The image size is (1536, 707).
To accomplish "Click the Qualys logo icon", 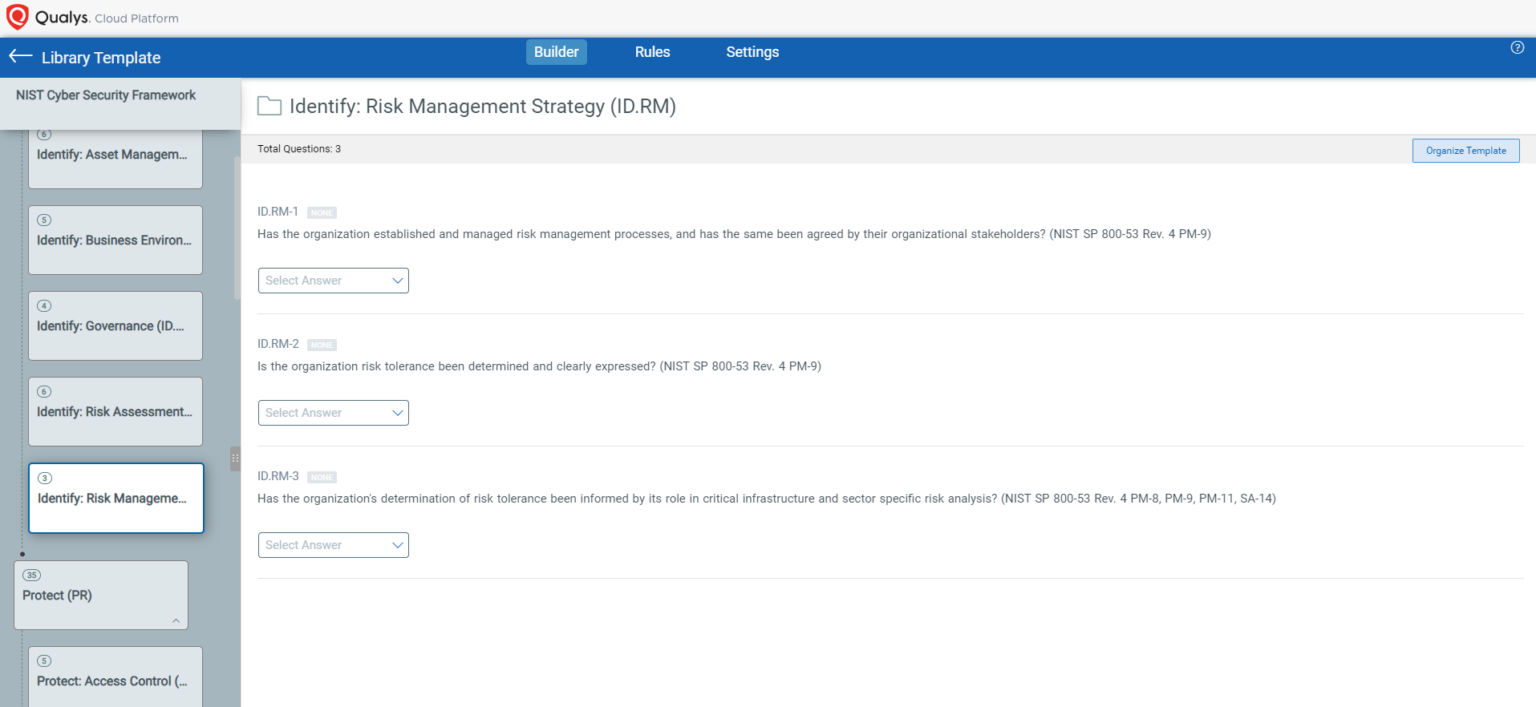I will pyautogui.click(x=16, y=16).
